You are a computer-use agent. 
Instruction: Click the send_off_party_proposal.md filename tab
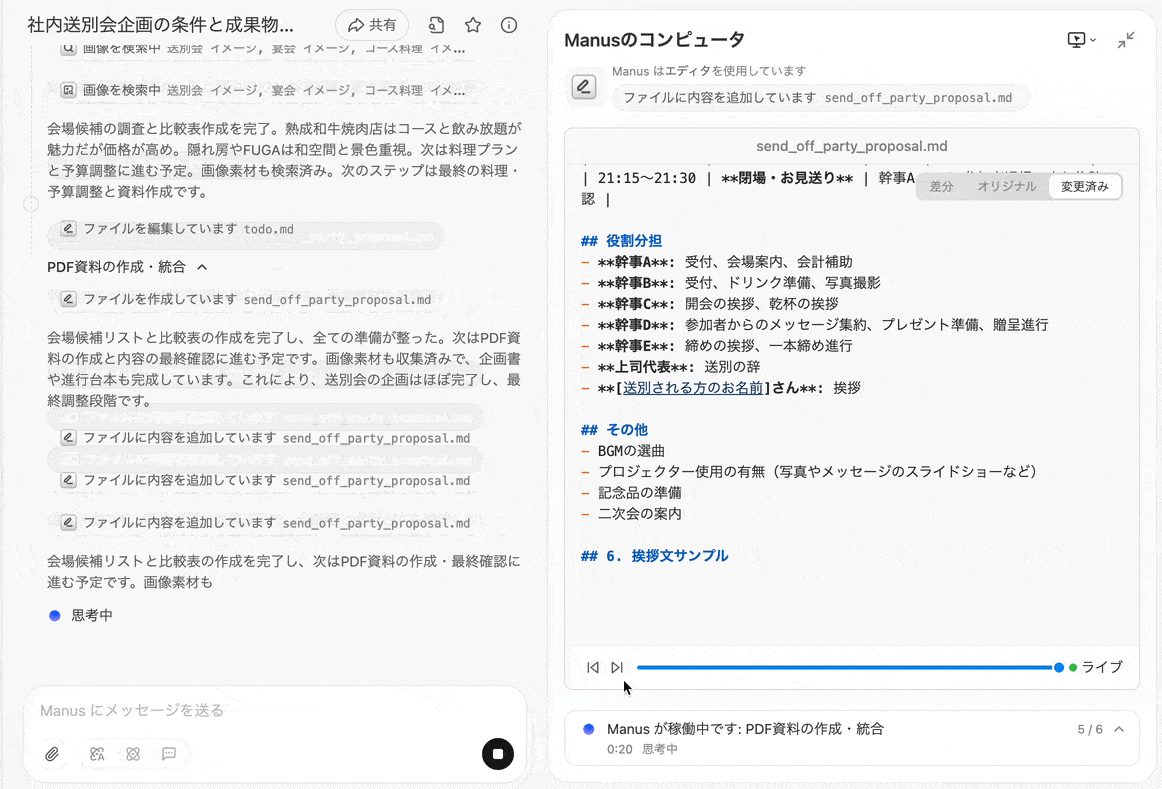(852, 146)
